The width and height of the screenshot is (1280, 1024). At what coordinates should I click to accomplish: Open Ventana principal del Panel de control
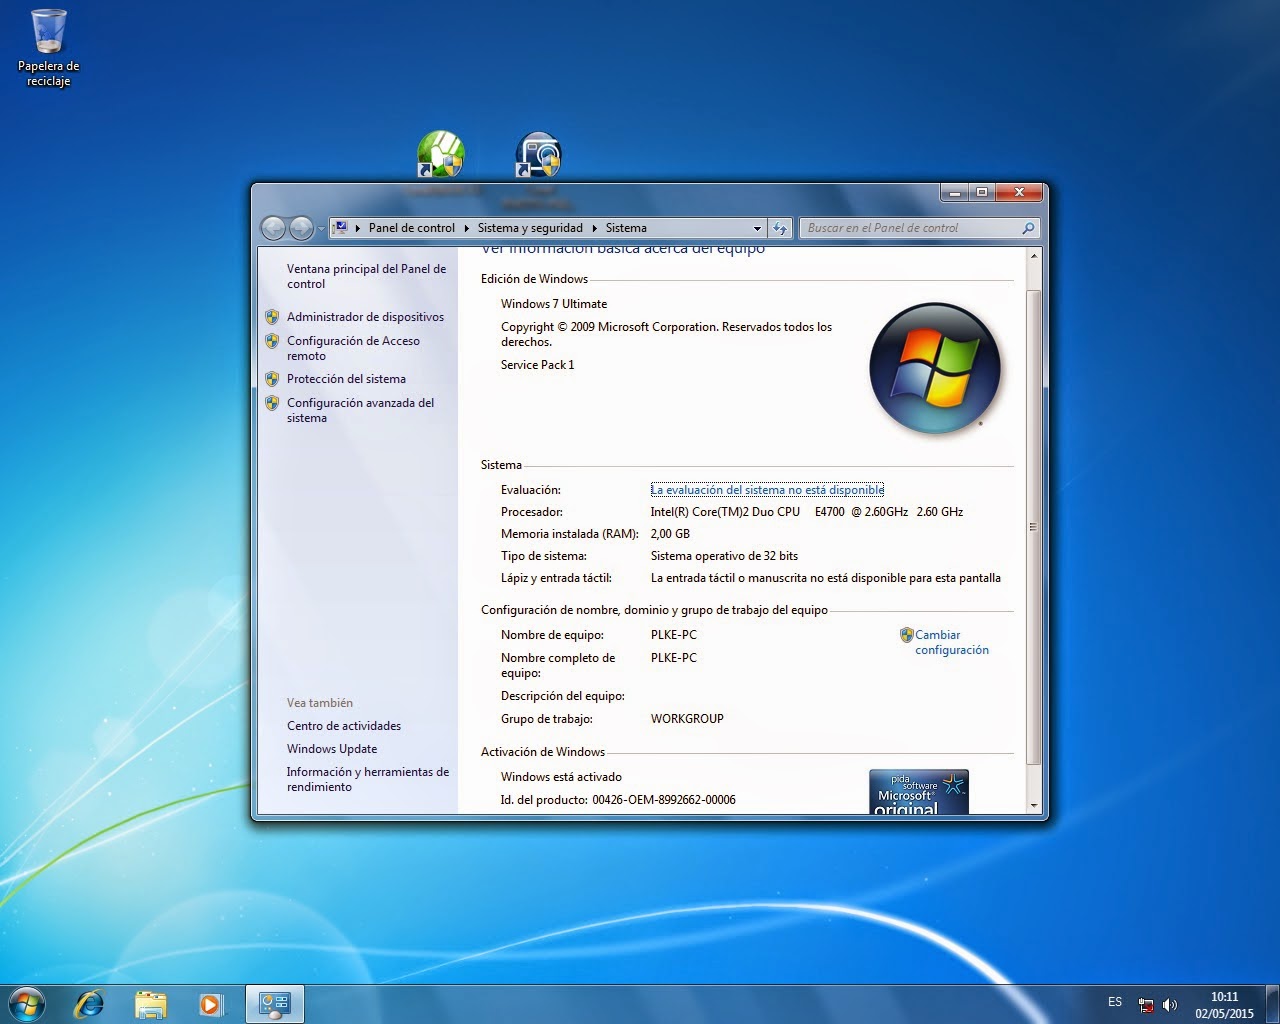point(366,276)
